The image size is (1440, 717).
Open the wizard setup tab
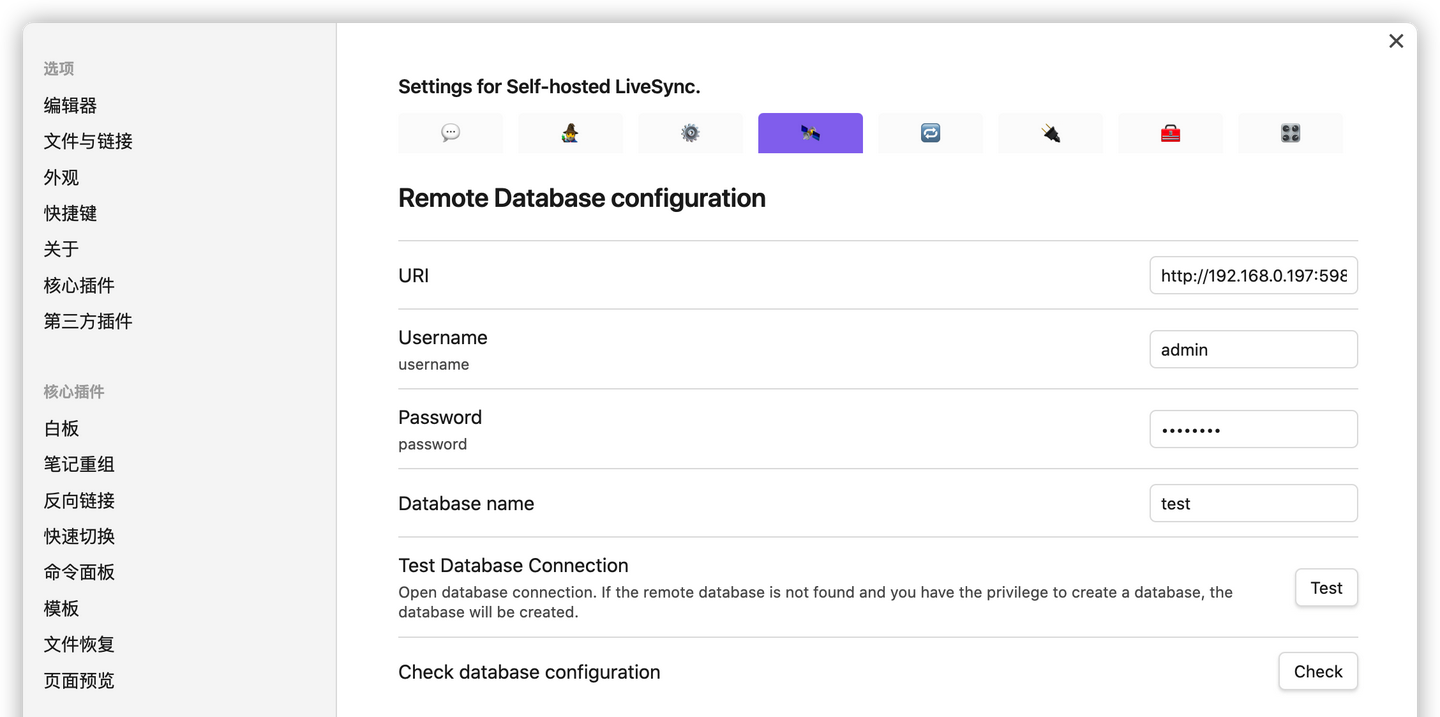(x=570, y=133)
